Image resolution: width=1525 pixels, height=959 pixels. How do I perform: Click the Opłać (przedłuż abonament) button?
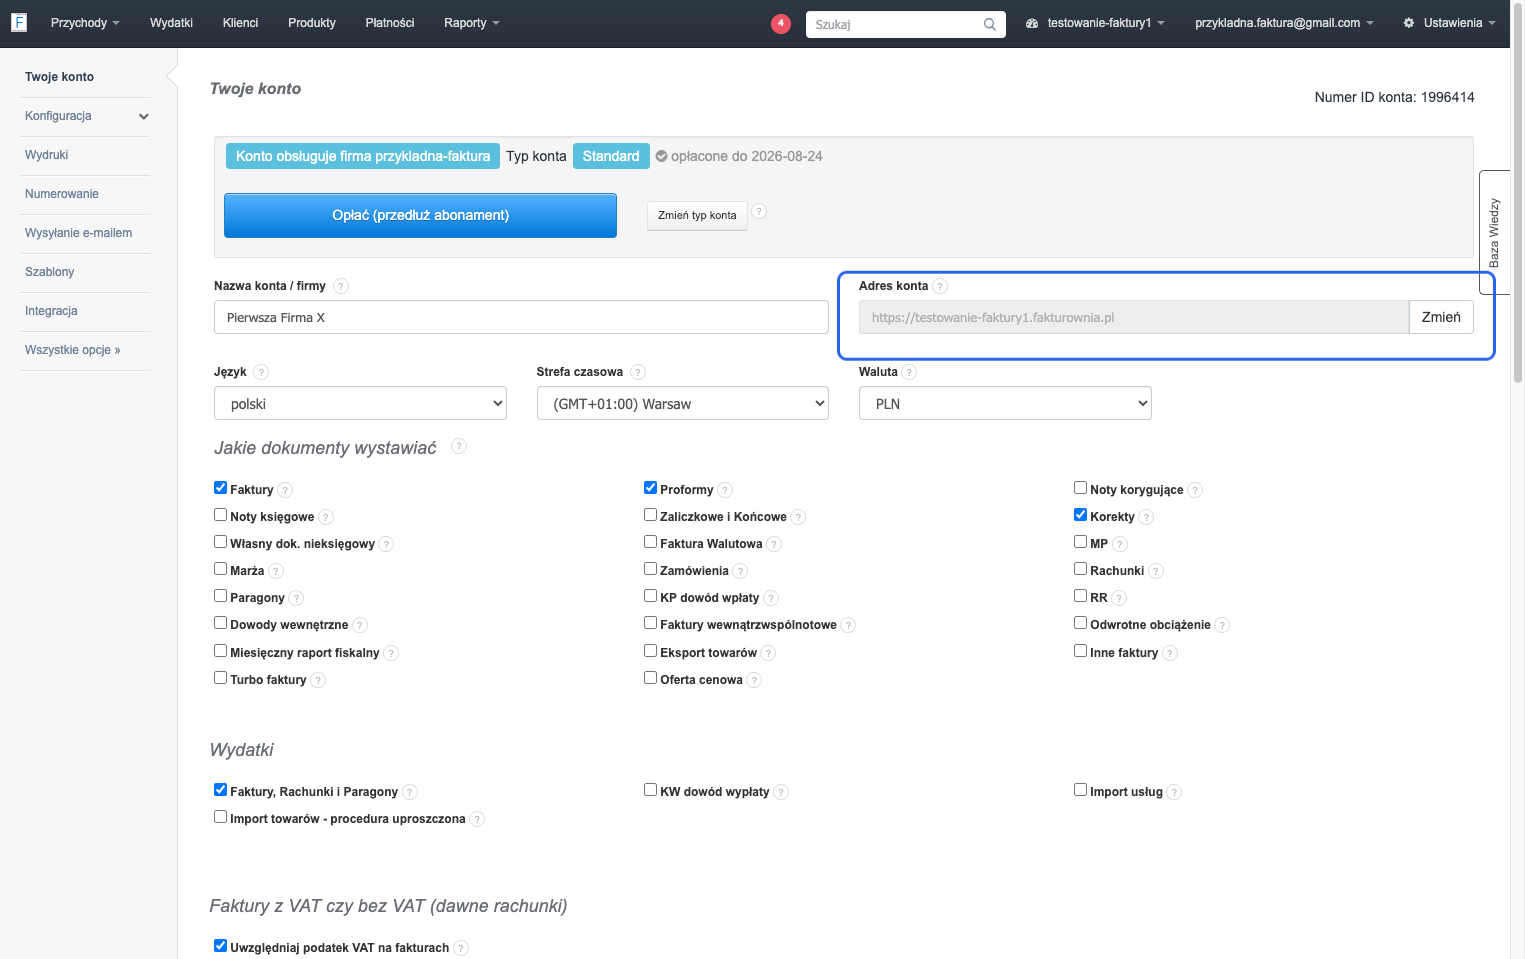click(x=420, y=215)
